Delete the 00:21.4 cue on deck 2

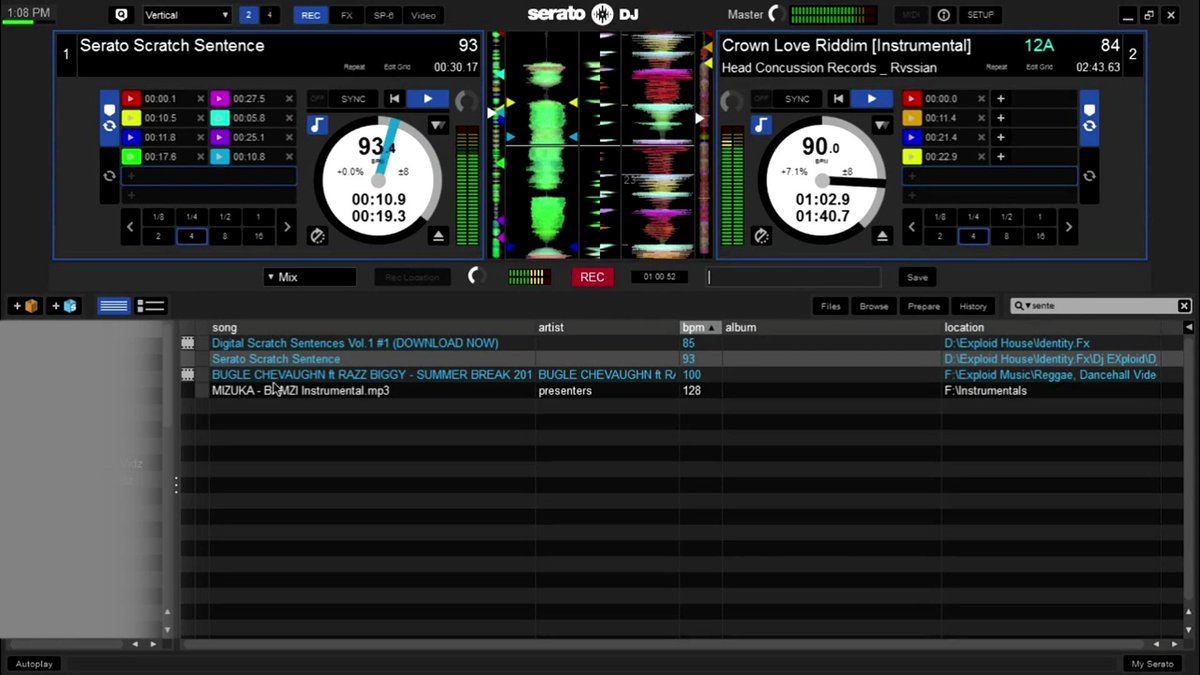(x=980, y=137)
